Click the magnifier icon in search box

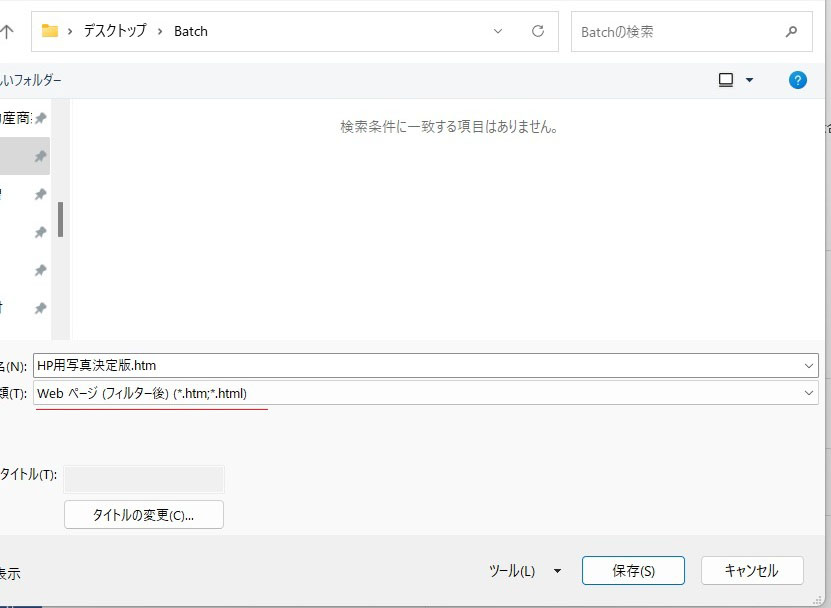[x=792, y=32]
